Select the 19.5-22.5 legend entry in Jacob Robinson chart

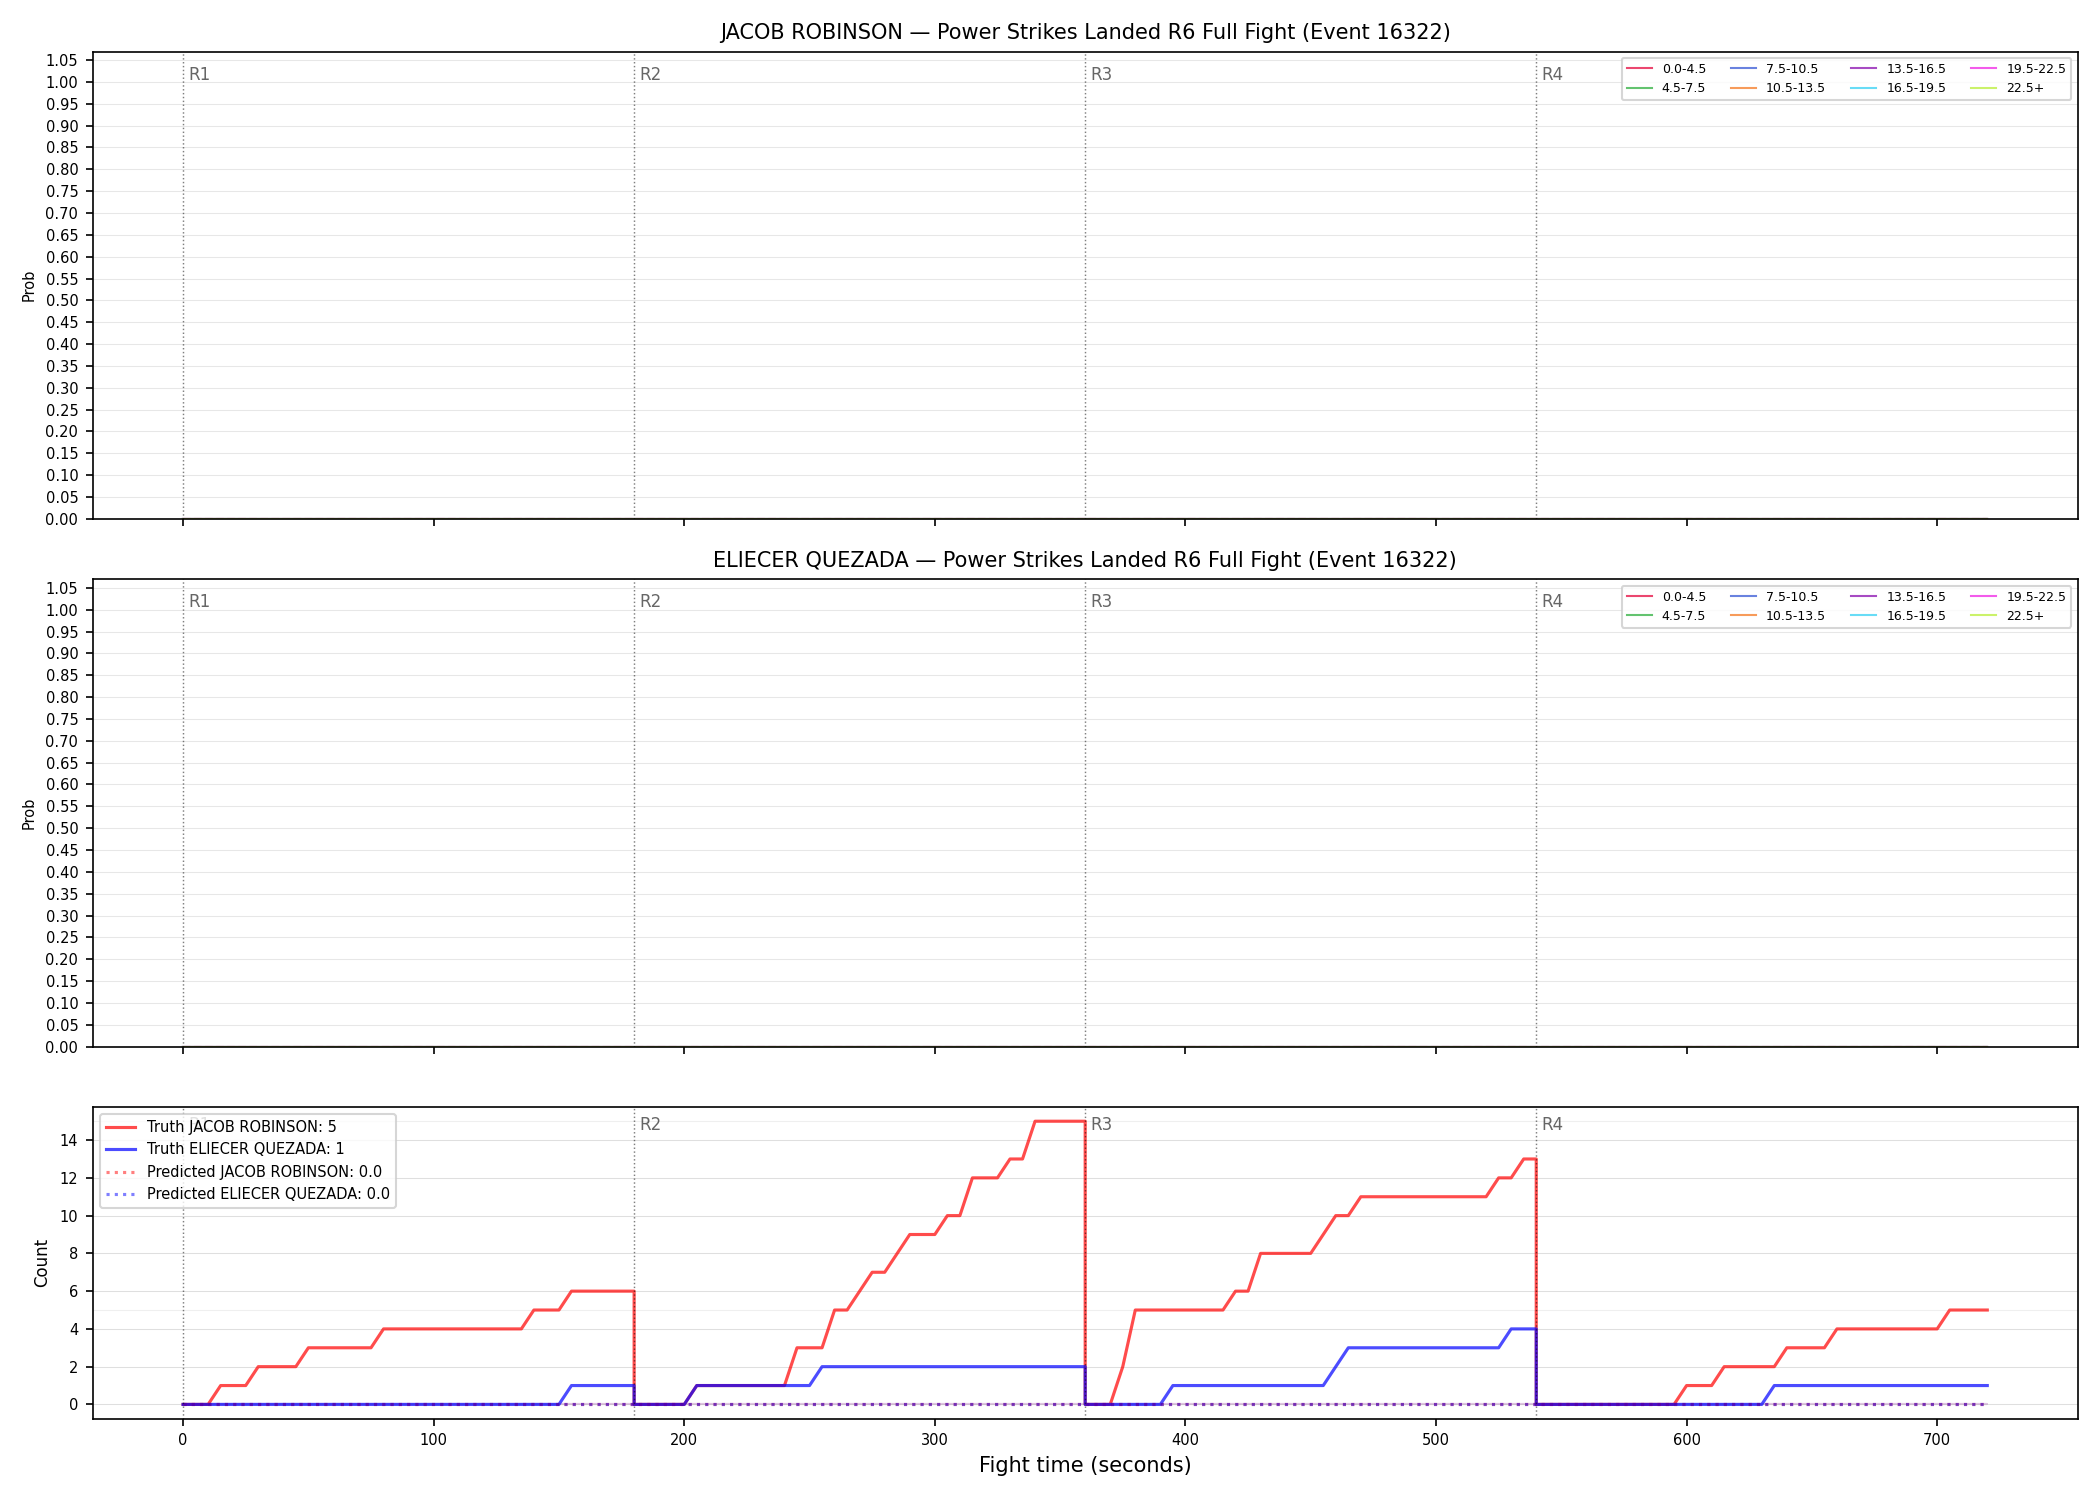pos(2018,69)
